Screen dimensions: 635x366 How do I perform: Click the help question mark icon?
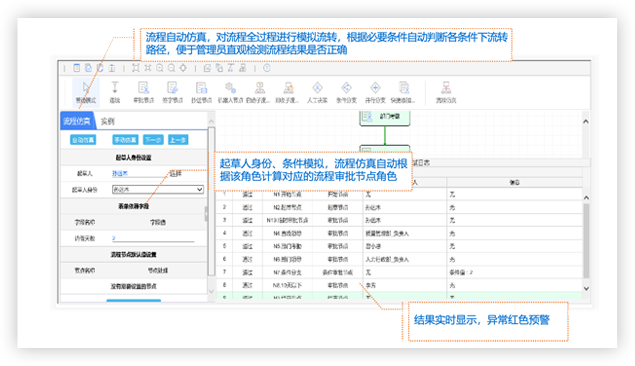266,68
